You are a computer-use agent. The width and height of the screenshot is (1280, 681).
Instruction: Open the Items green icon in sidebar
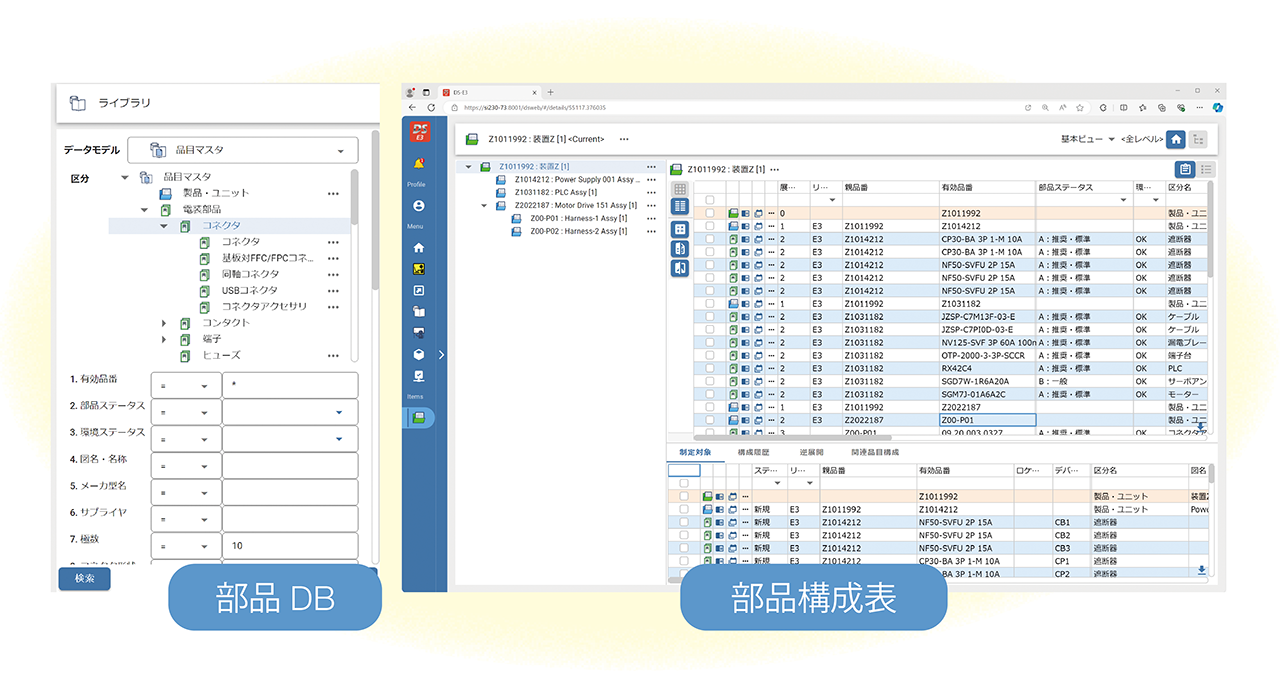pyautogui.click(x=418, y=418)
